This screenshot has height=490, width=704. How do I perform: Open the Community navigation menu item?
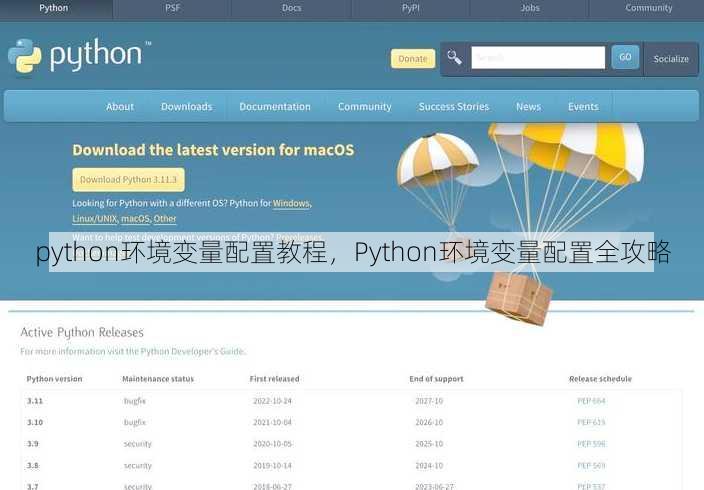tap(365, 107)
